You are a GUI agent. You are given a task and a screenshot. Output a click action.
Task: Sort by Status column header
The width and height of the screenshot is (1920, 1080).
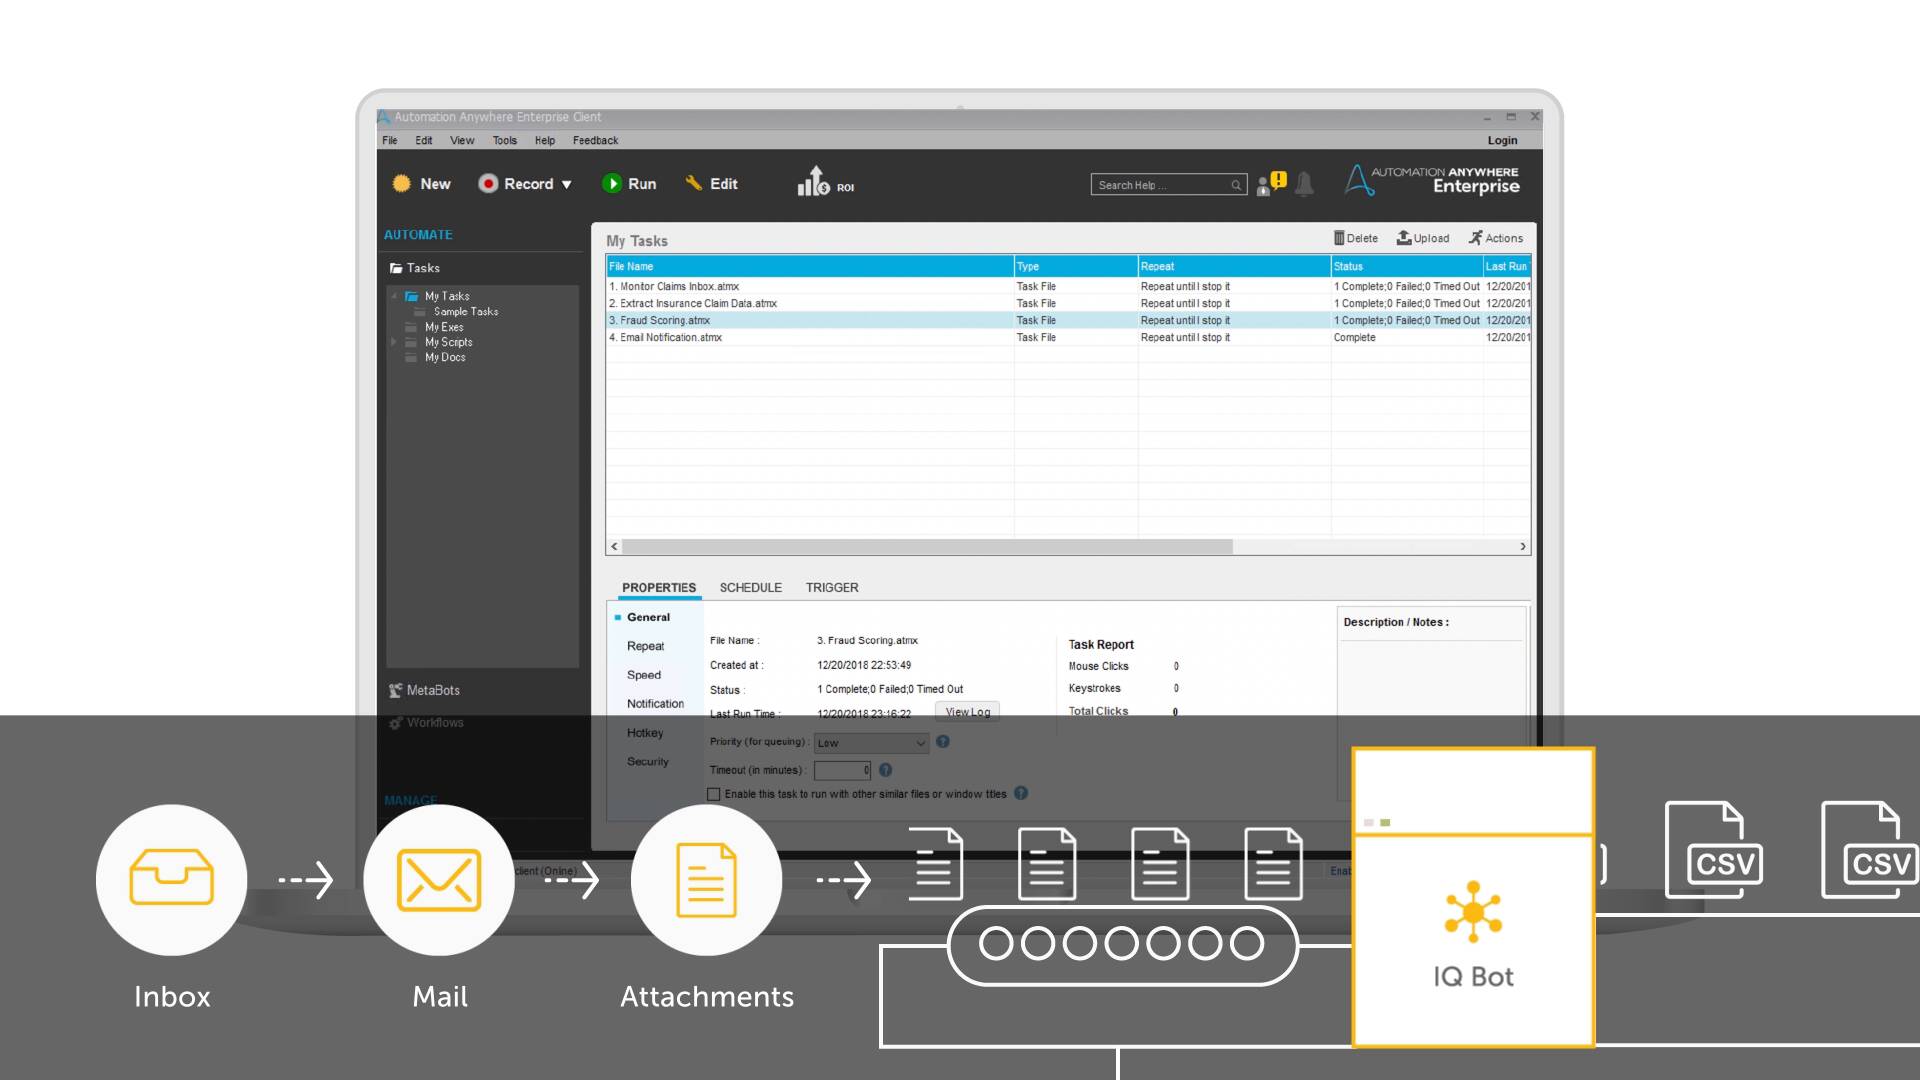pyautogui.click(x=1407, y=266)
